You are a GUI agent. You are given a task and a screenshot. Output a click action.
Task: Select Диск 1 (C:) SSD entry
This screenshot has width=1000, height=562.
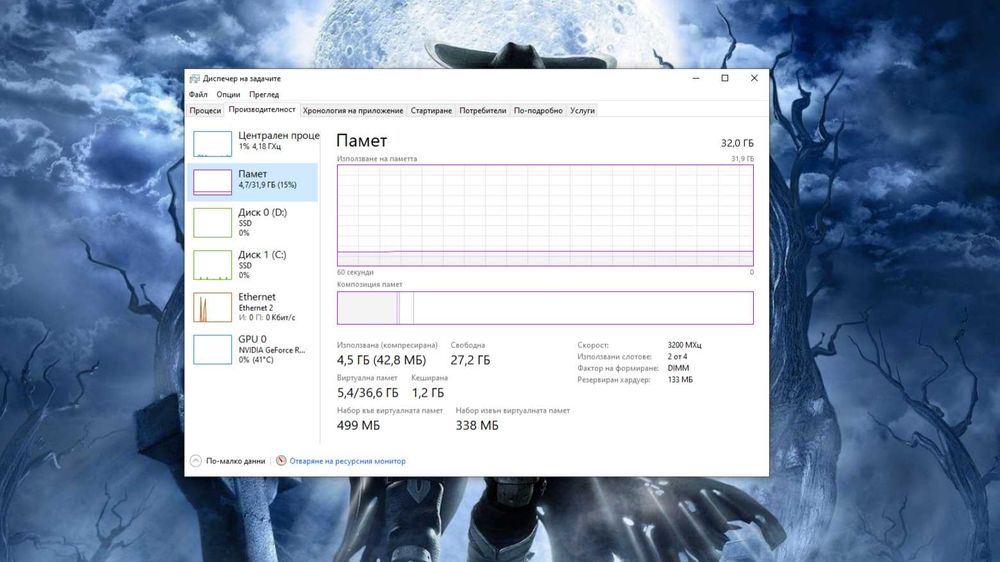253,265
